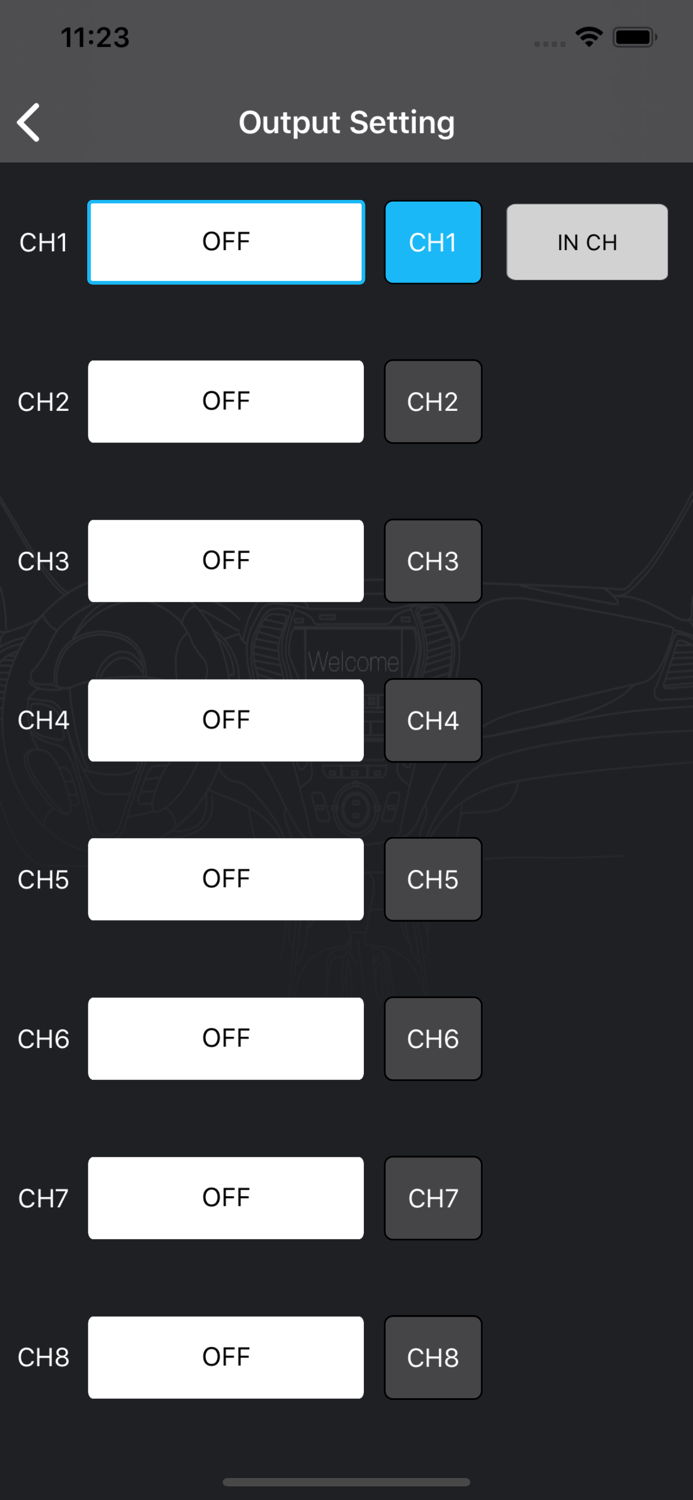This screenshot has width=693, height=1500.
Task: Open the CH4 output OFF selector
Action: [226, 720]
